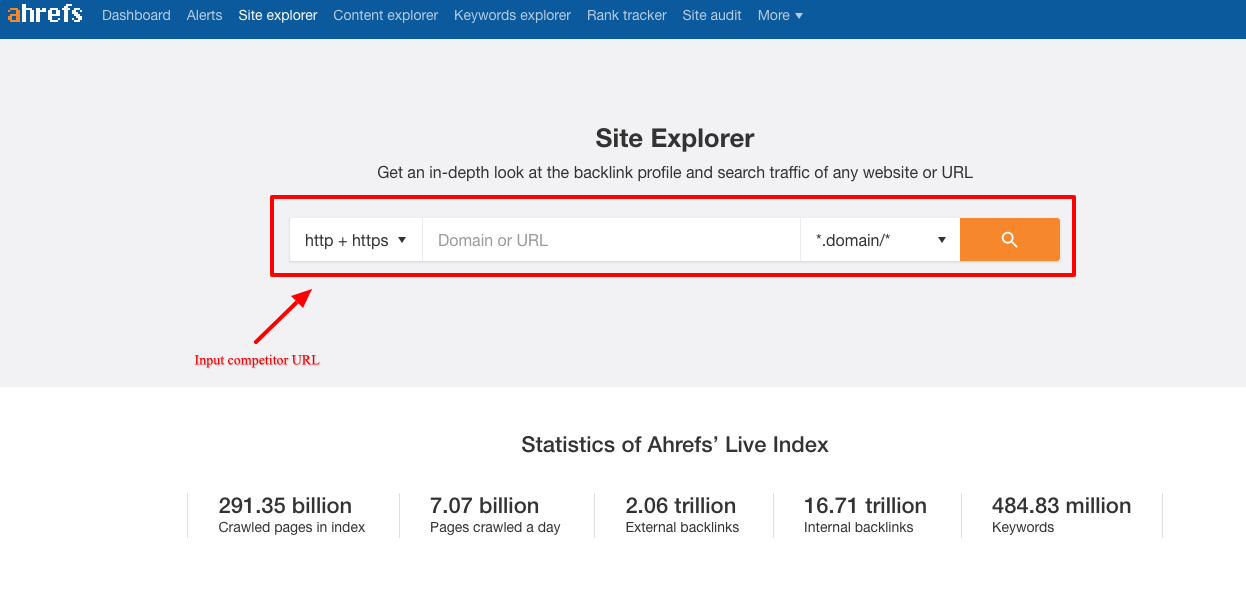The height and width of the screenshot is (595, 1246).
Task: Click the Statistics of Ahrefs' Live Index heading
Action: pyautogui.click(x=675, y=445)
